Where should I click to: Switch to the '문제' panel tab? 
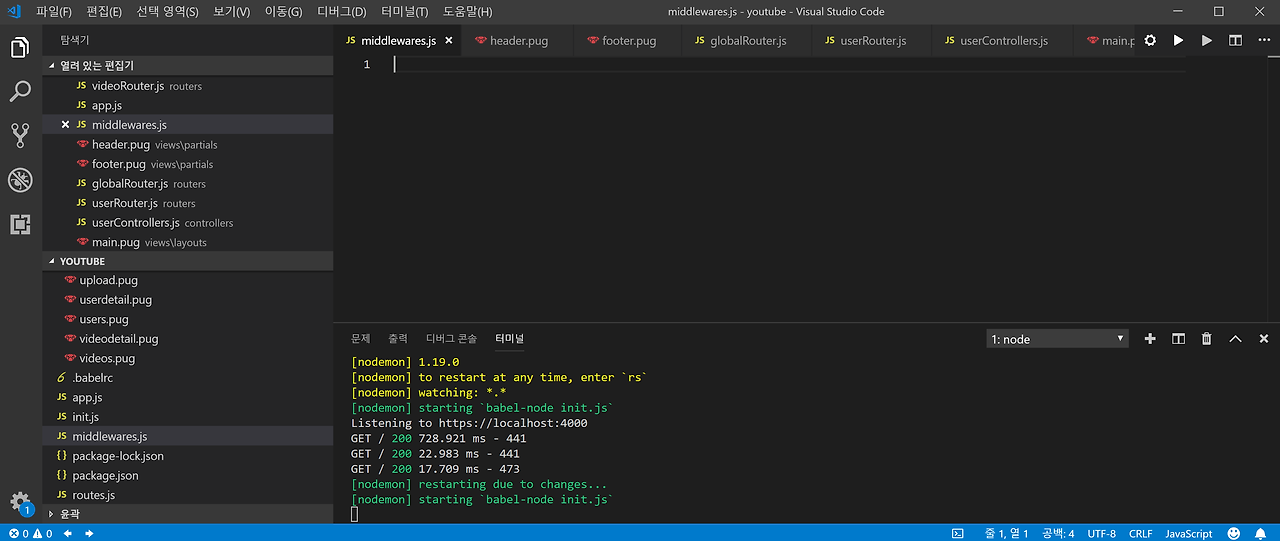pos(361,339)
